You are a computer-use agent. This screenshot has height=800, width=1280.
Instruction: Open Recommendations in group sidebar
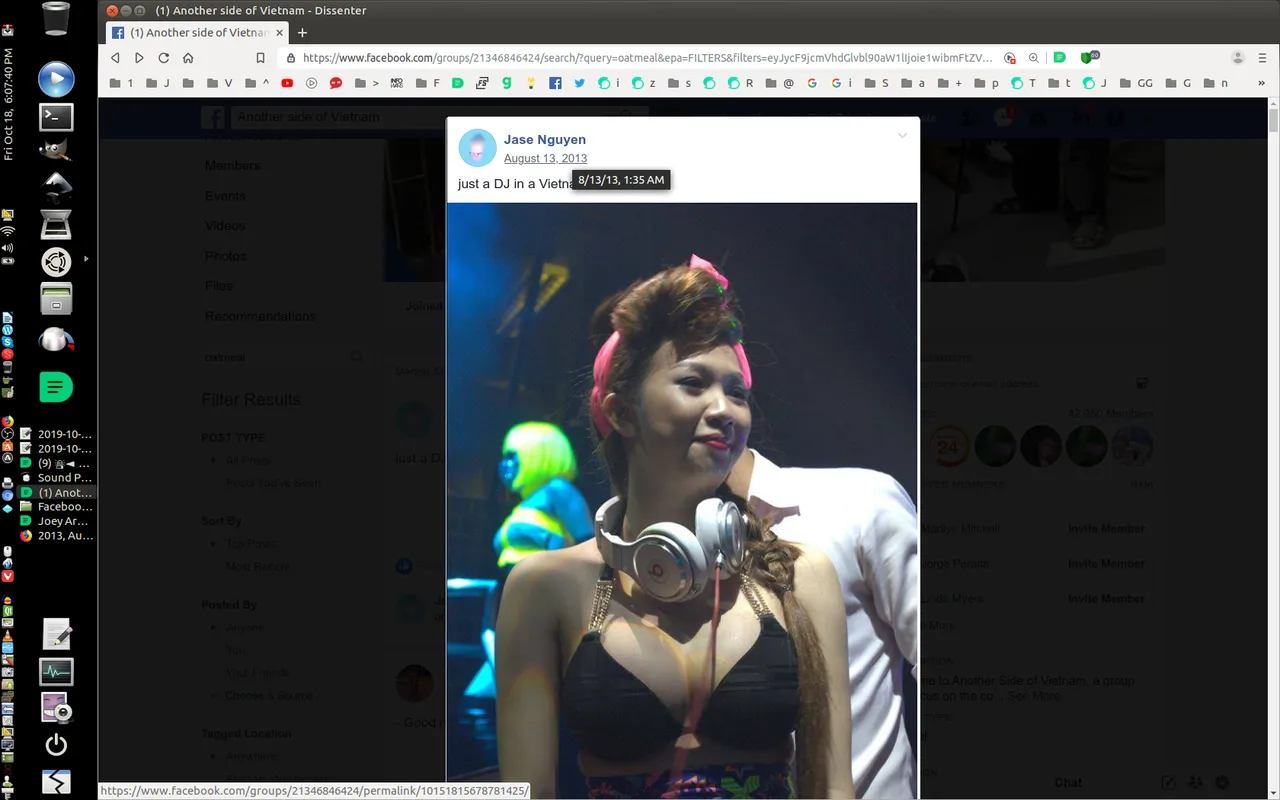pos(260,316)
